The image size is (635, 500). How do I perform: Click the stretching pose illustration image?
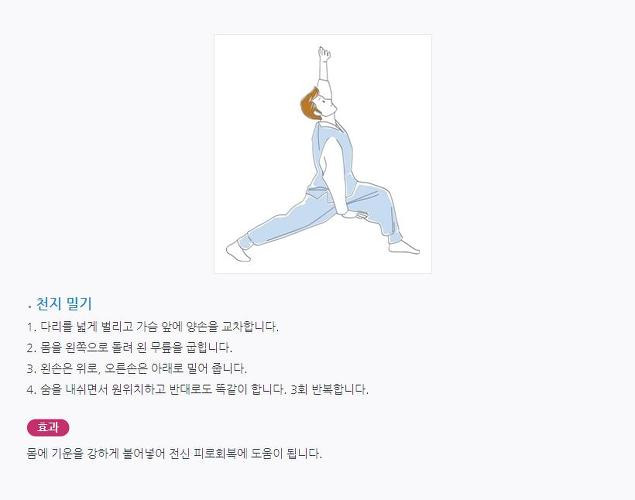click(x=323, y=154)
